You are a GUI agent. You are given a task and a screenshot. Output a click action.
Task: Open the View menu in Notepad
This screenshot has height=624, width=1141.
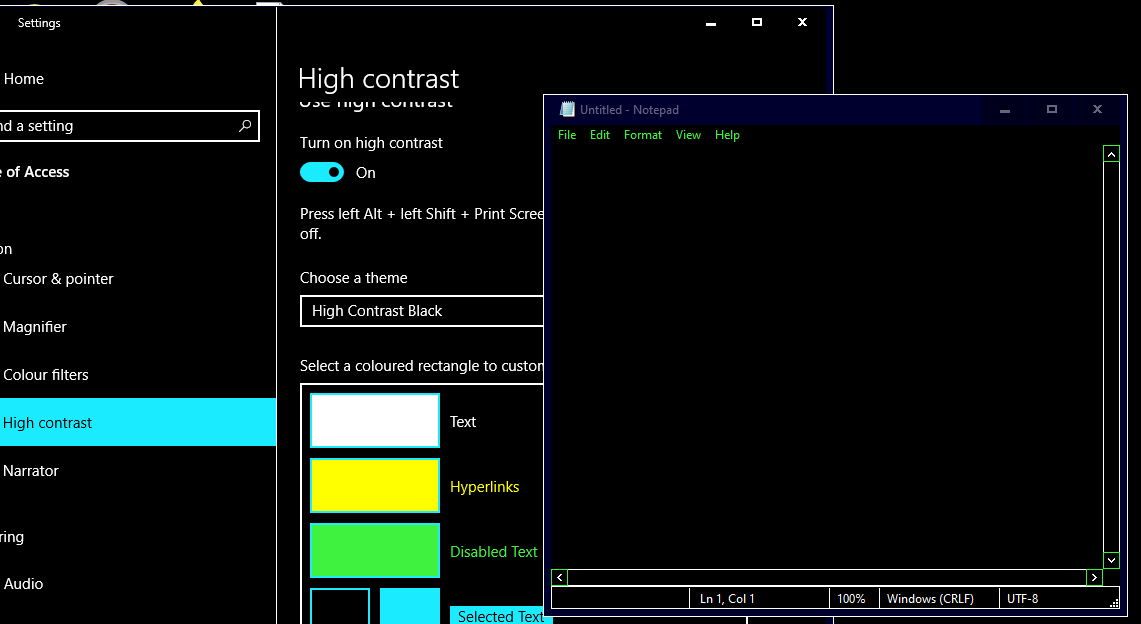688,135
